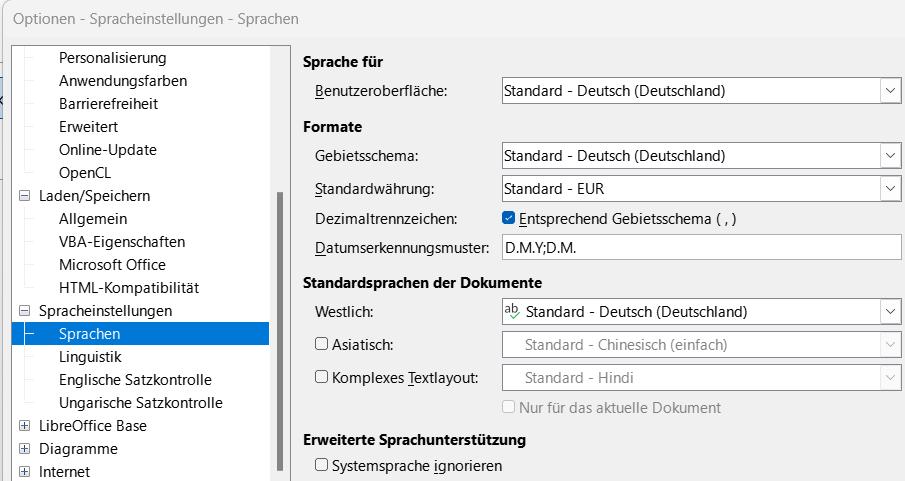
Task: Expand the Diagramme tree node
Action: 25,449
